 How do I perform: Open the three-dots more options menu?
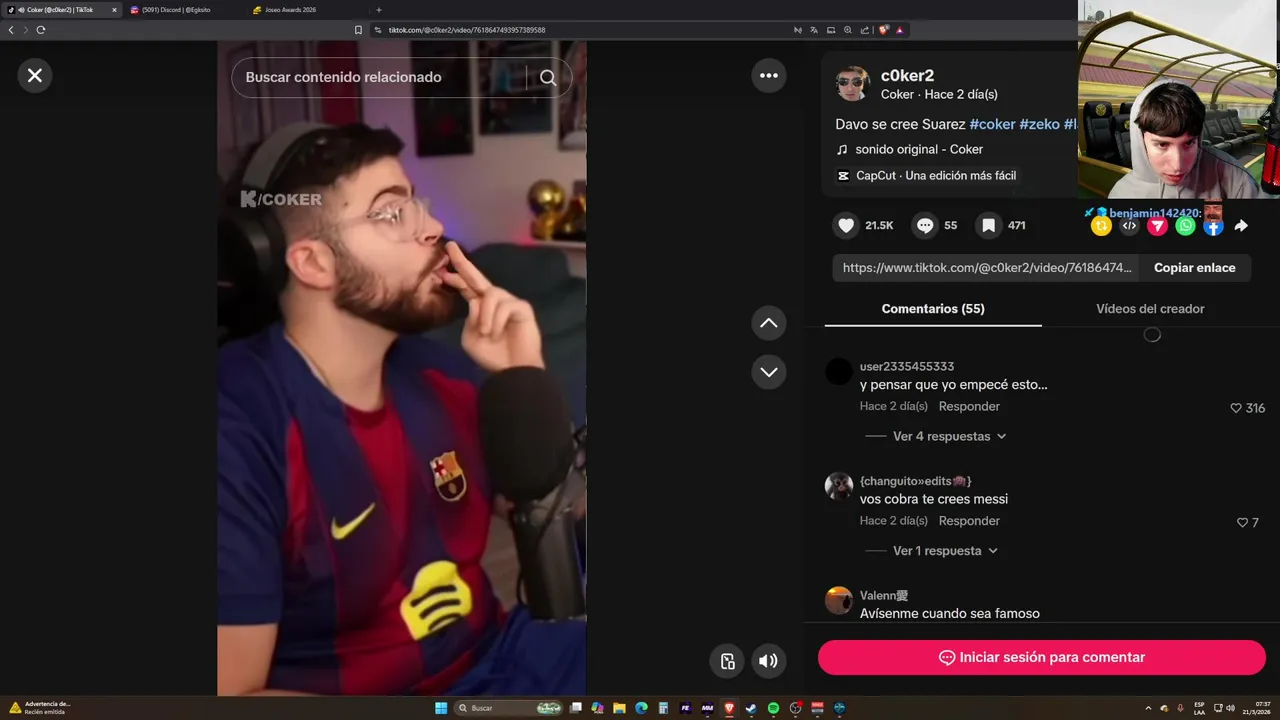click(769, 75)
